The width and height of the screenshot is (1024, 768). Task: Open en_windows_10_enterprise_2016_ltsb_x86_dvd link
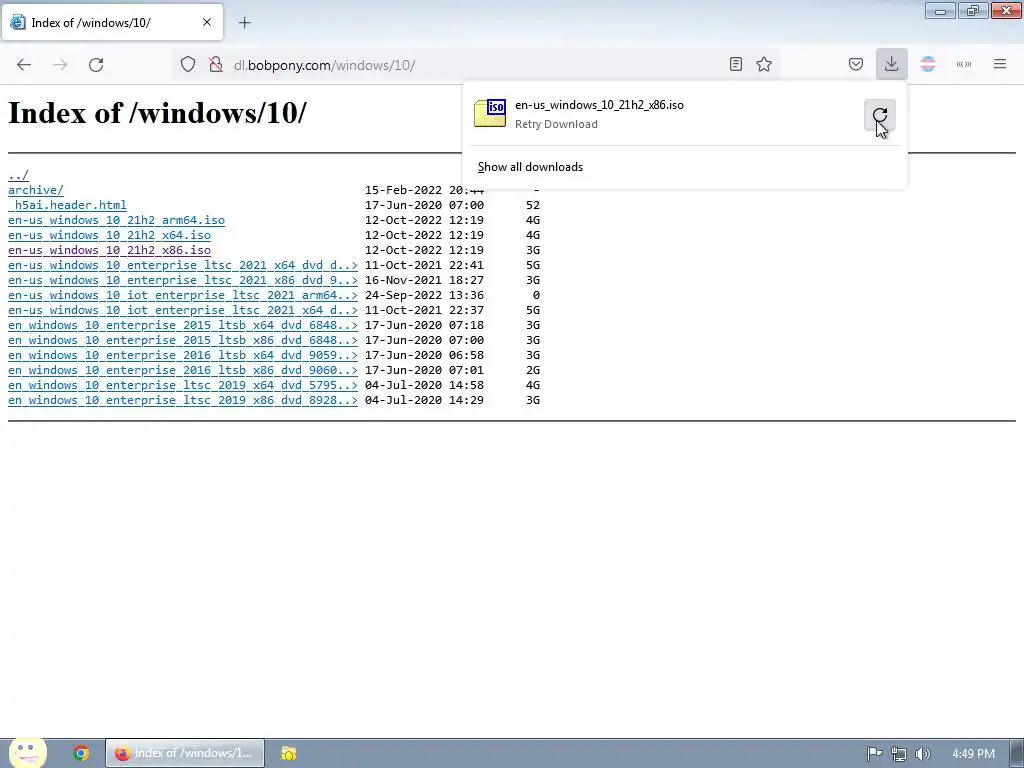[x=183, y=370]
